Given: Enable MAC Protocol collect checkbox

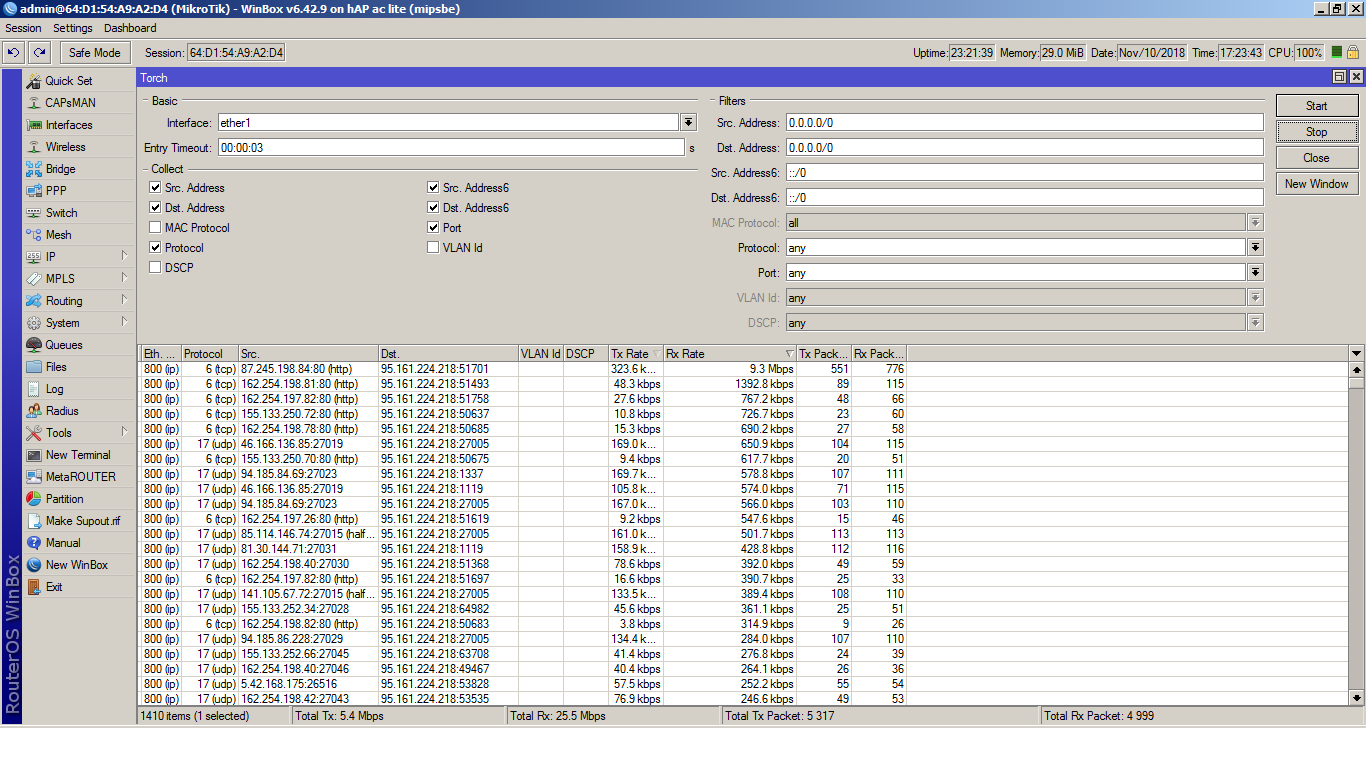Looking at the screenshot, I should [x=155, y=228].
